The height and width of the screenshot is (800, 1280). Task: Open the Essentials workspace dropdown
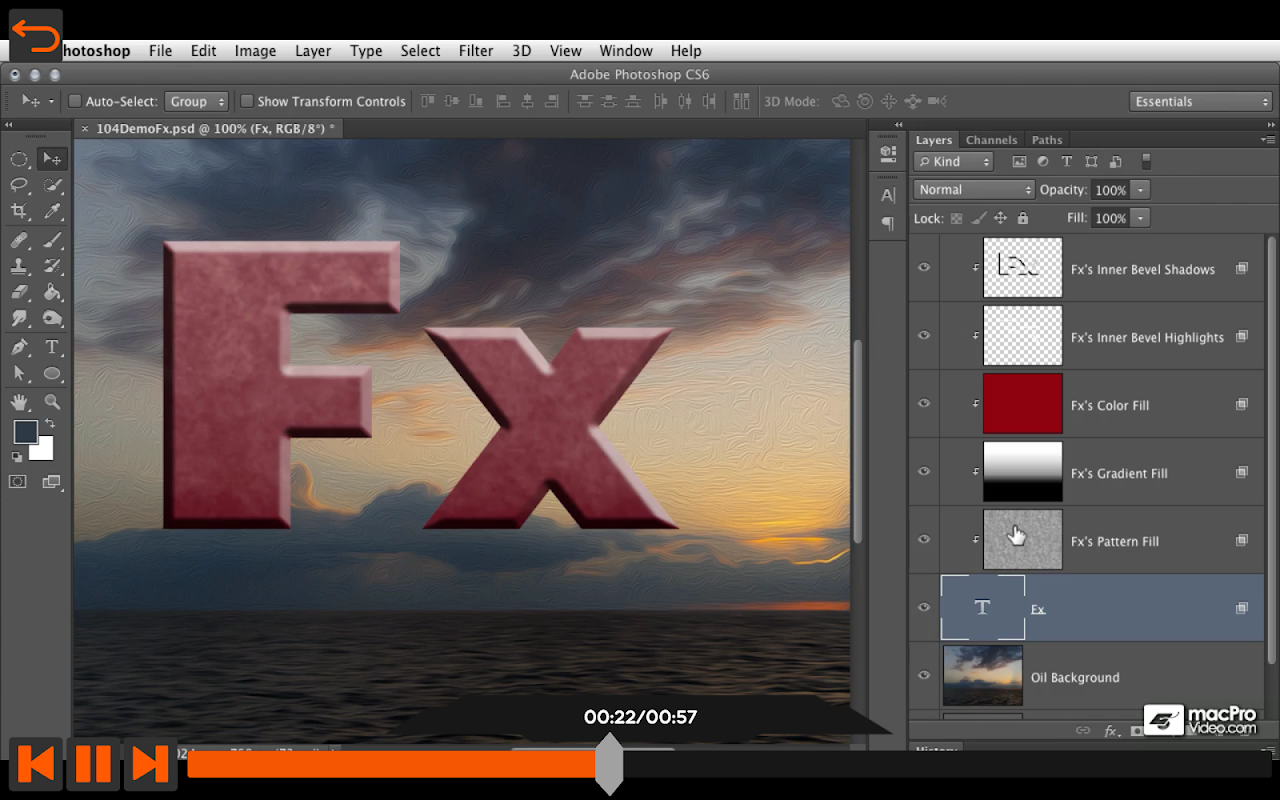pos(1200,101)
